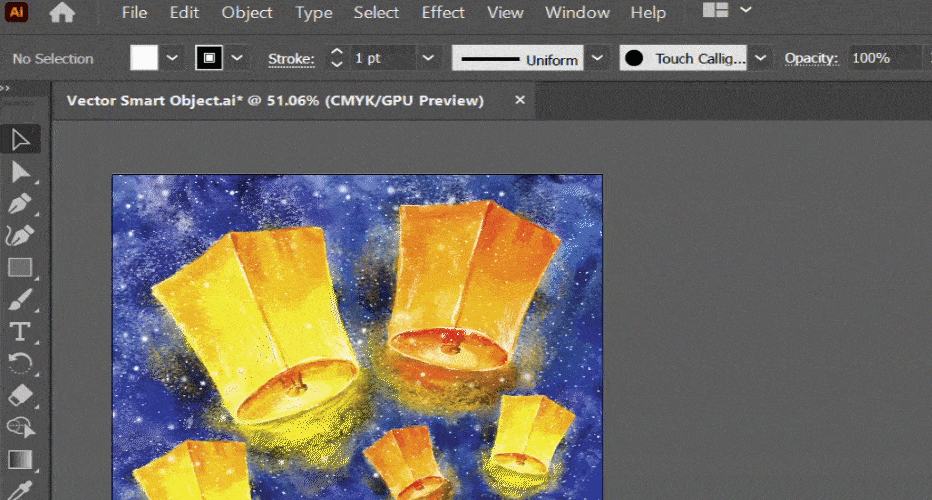Select the Eraser tool
Screen dimensions: 932x500
(x=20, y=395)
